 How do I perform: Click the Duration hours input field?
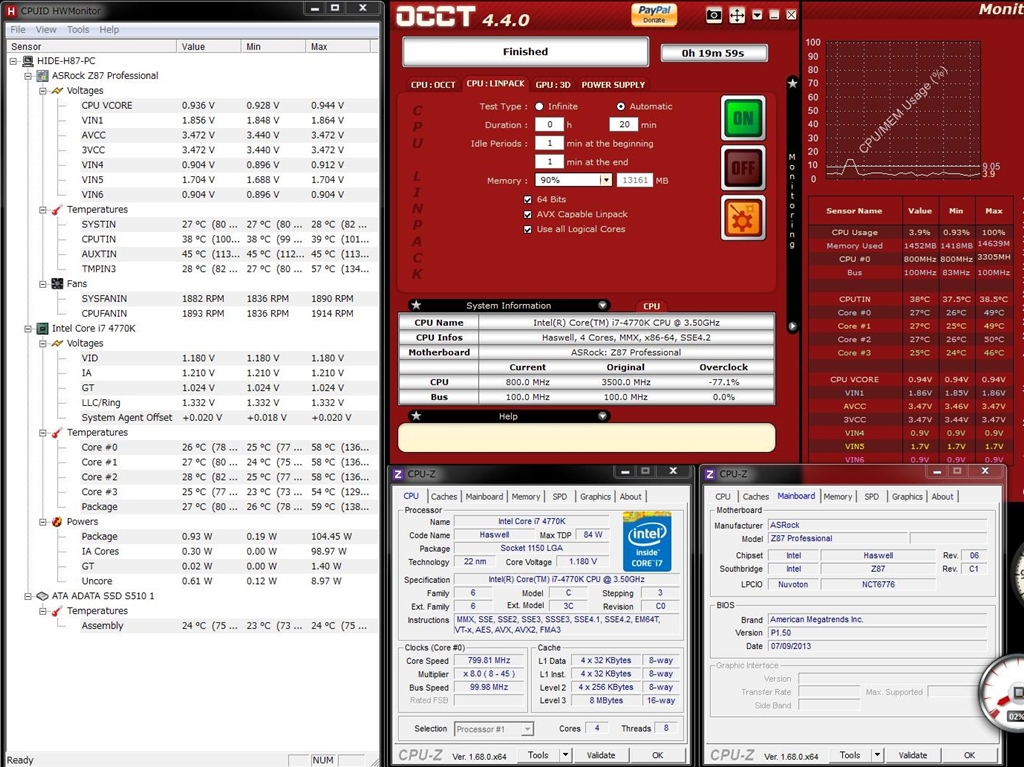pos(549,125)
